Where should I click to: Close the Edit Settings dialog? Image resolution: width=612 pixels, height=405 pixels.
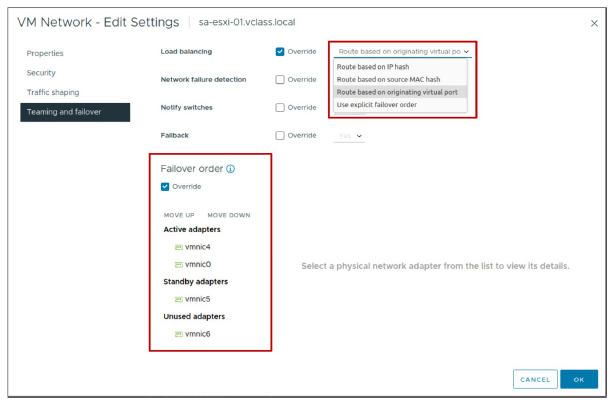pos(596,22)
